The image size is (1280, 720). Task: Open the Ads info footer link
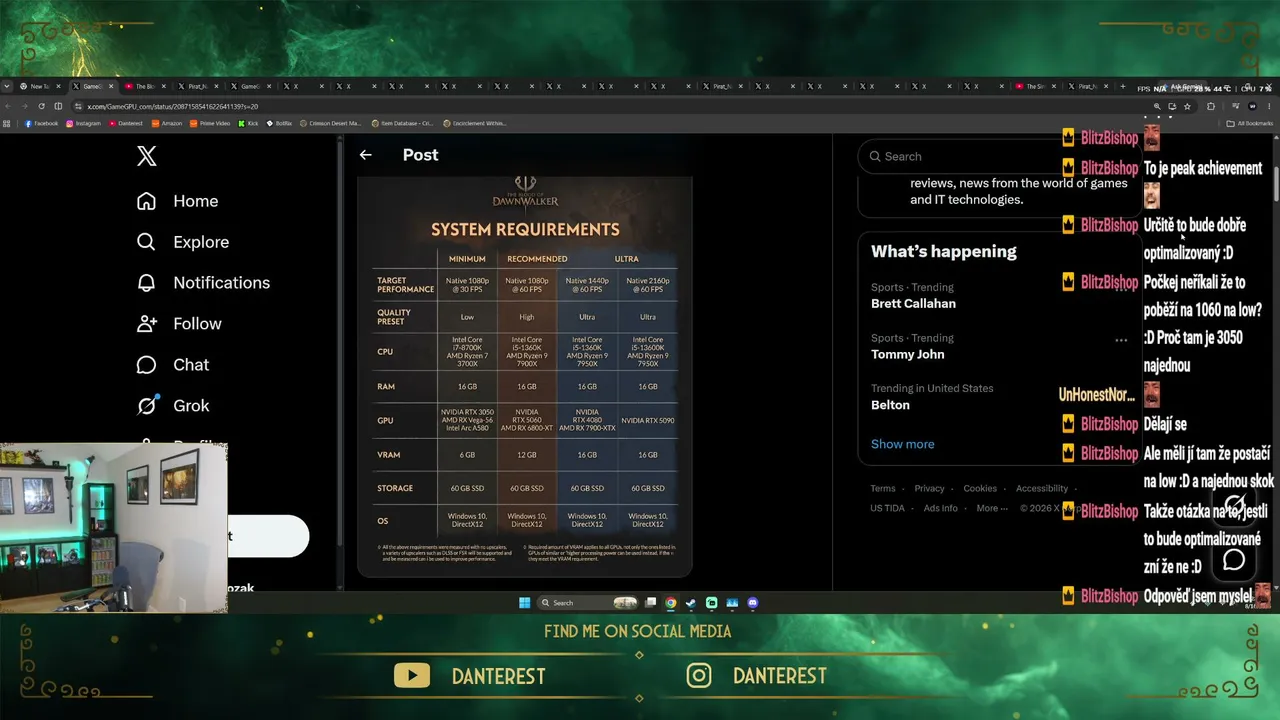(941, 508)
